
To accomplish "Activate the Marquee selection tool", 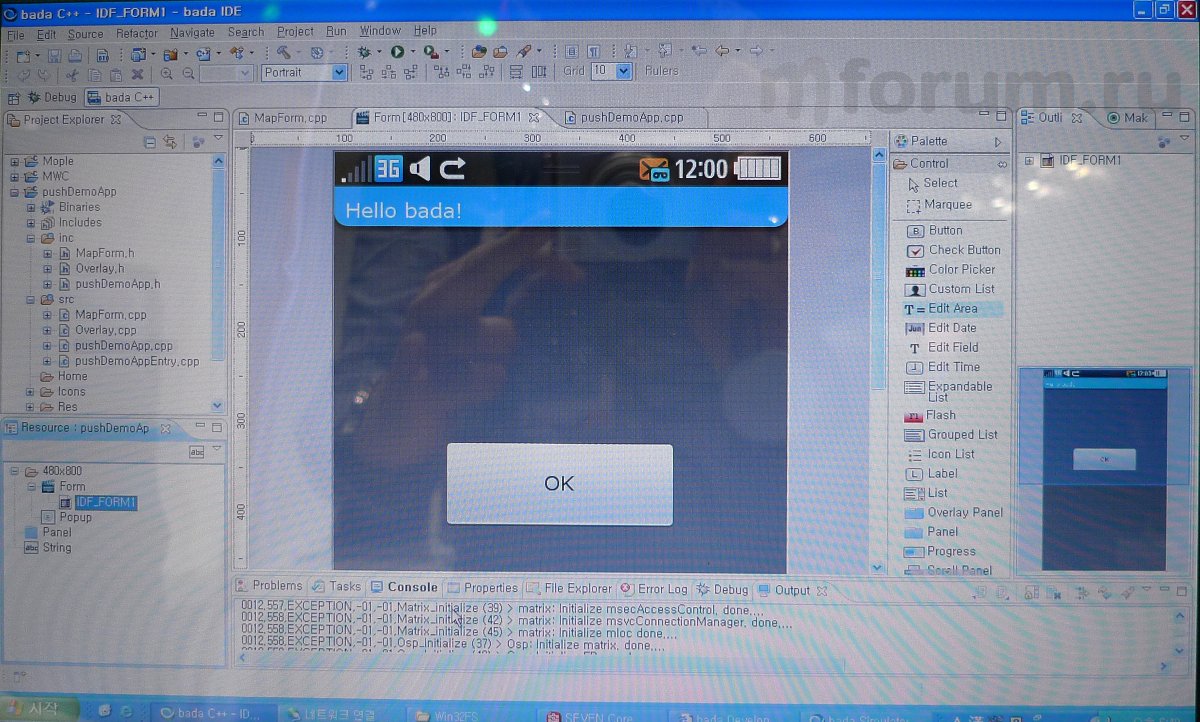I will [x=939, y=205].
